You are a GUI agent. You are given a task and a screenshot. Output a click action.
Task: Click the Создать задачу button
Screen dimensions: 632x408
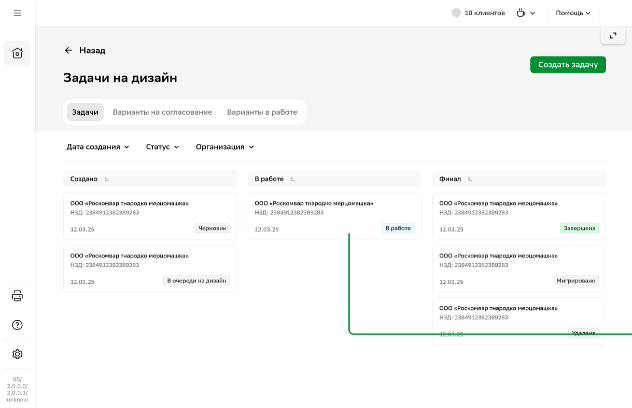567,65
